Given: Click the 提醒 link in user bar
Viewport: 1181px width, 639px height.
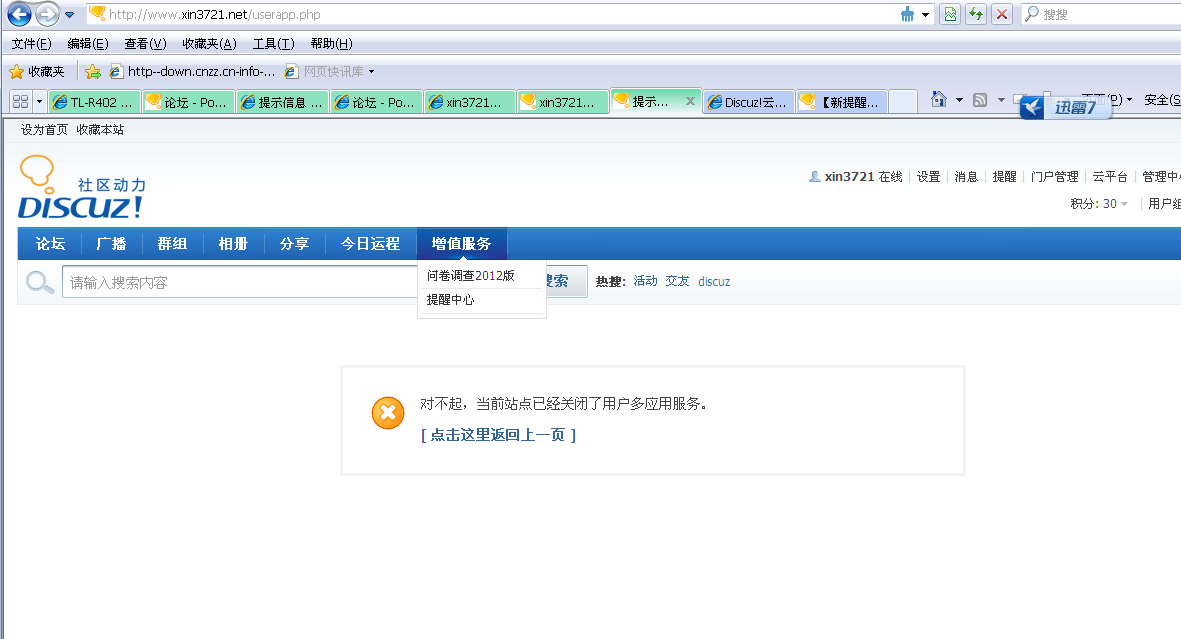Looking at the screenshot, I should coord(1004,176).
